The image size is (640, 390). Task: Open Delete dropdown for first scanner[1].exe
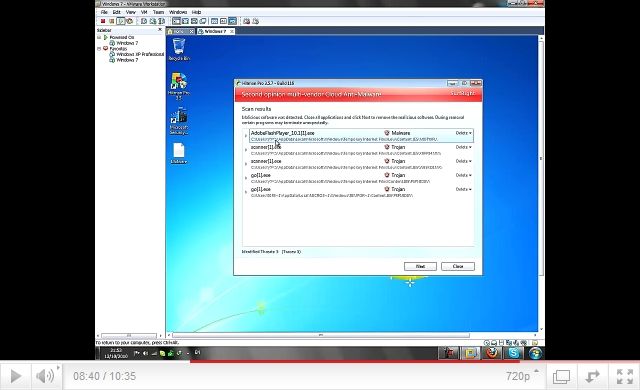tap(464, 147)
